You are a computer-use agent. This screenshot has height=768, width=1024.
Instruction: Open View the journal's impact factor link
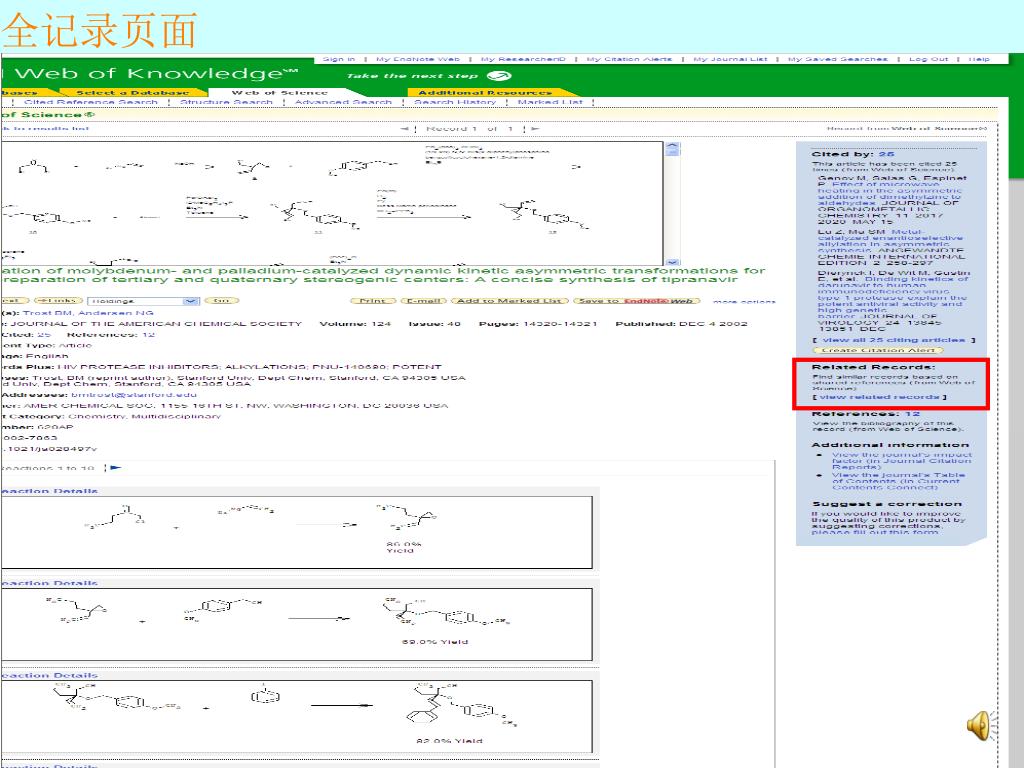coord(902,460)
